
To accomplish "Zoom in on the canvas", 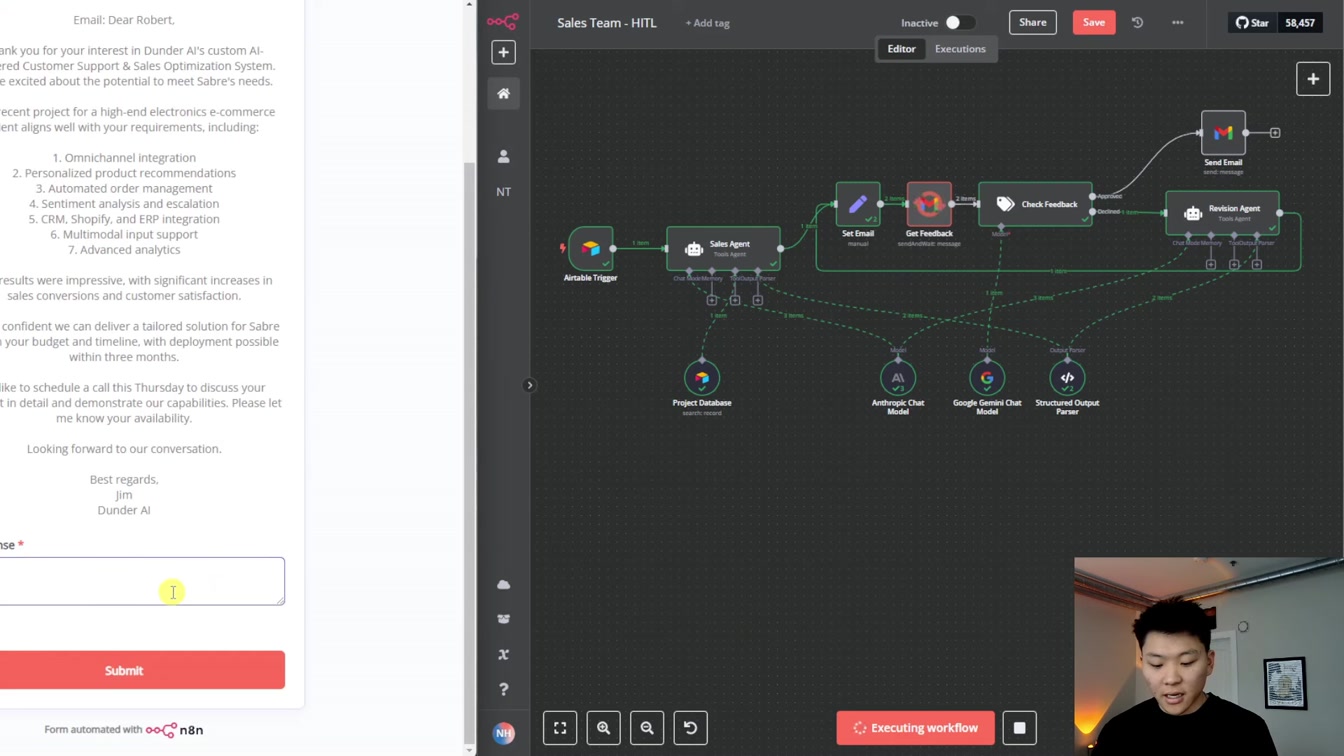I will coord(603,728).
